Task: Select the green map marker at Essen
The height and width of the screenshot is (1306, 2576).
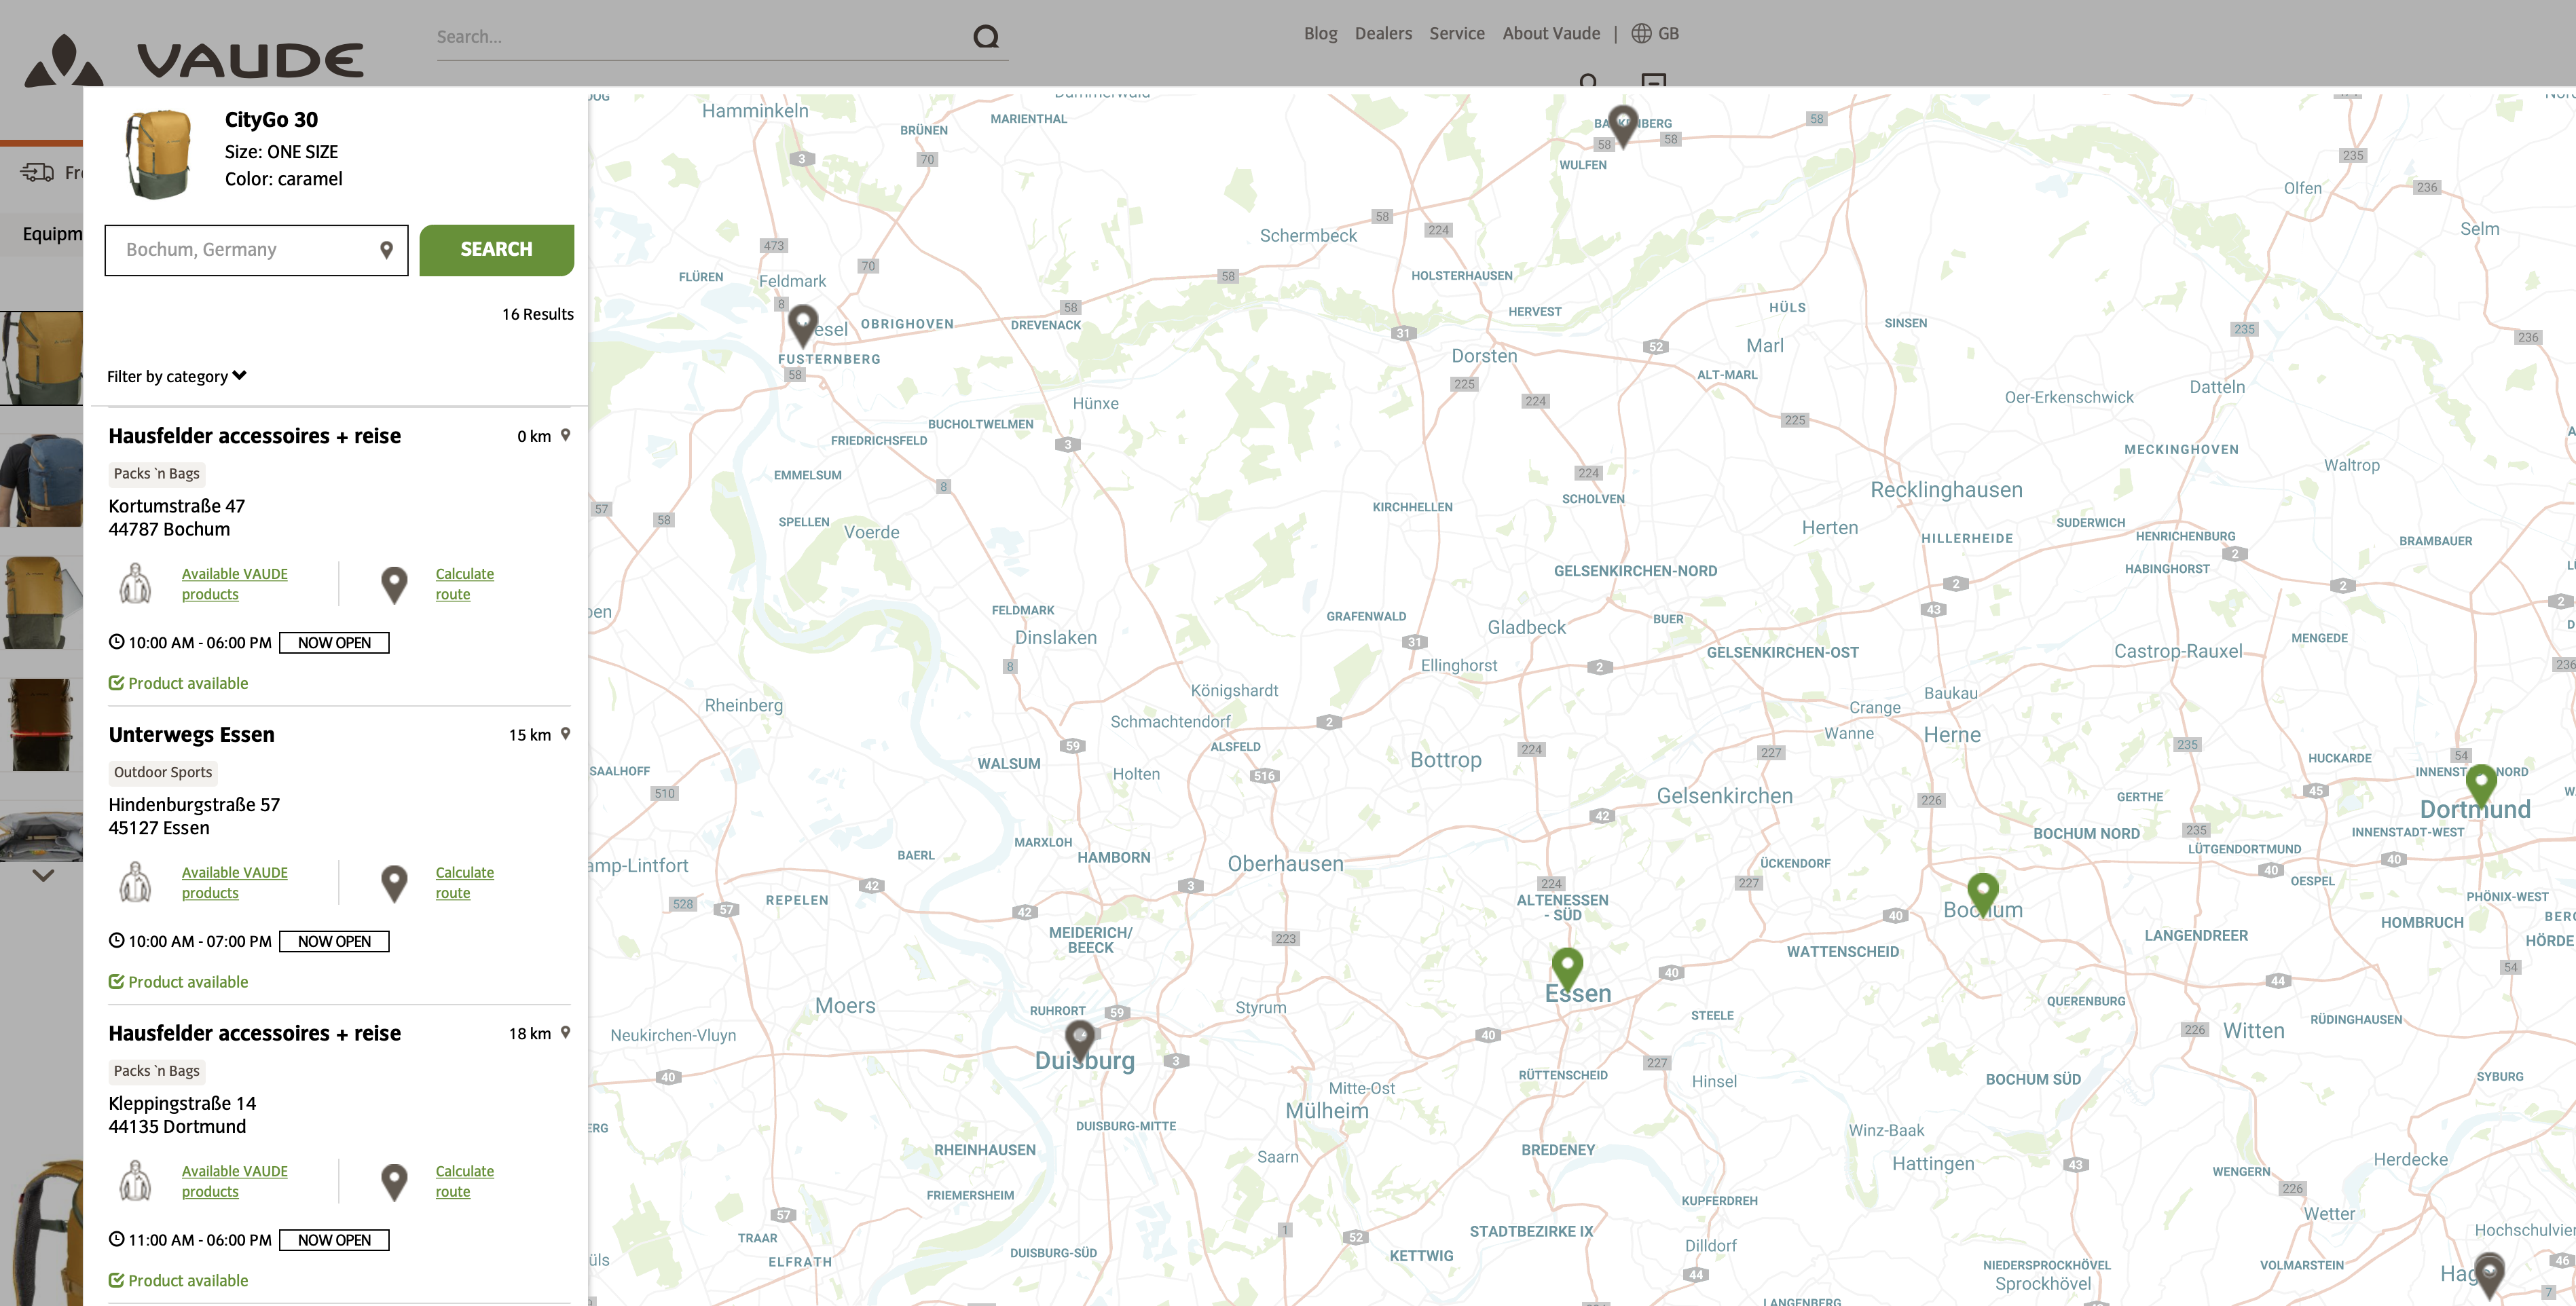Action: click(1567, 968)
